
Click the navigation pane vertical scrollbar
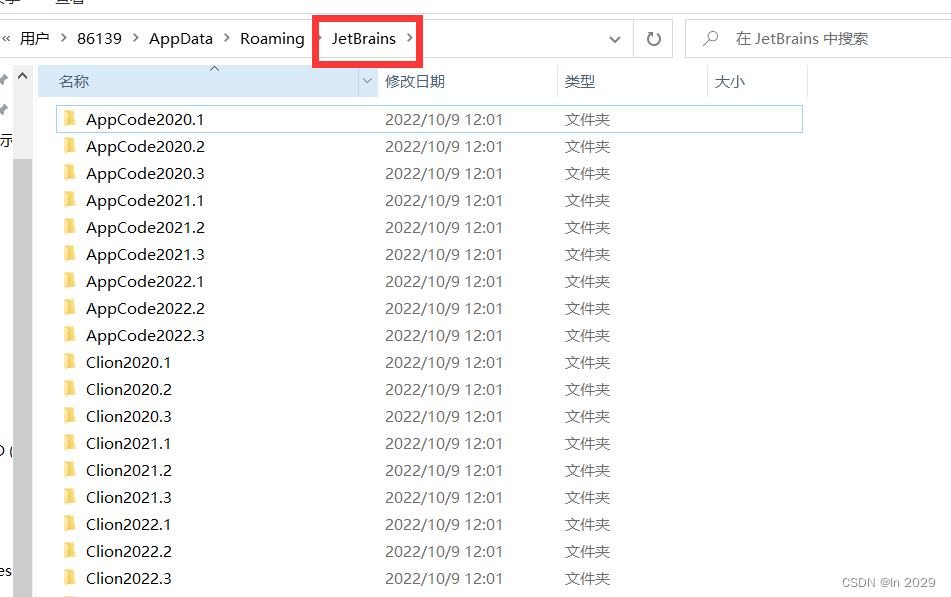pyautogui.click(x=22, y=377)
